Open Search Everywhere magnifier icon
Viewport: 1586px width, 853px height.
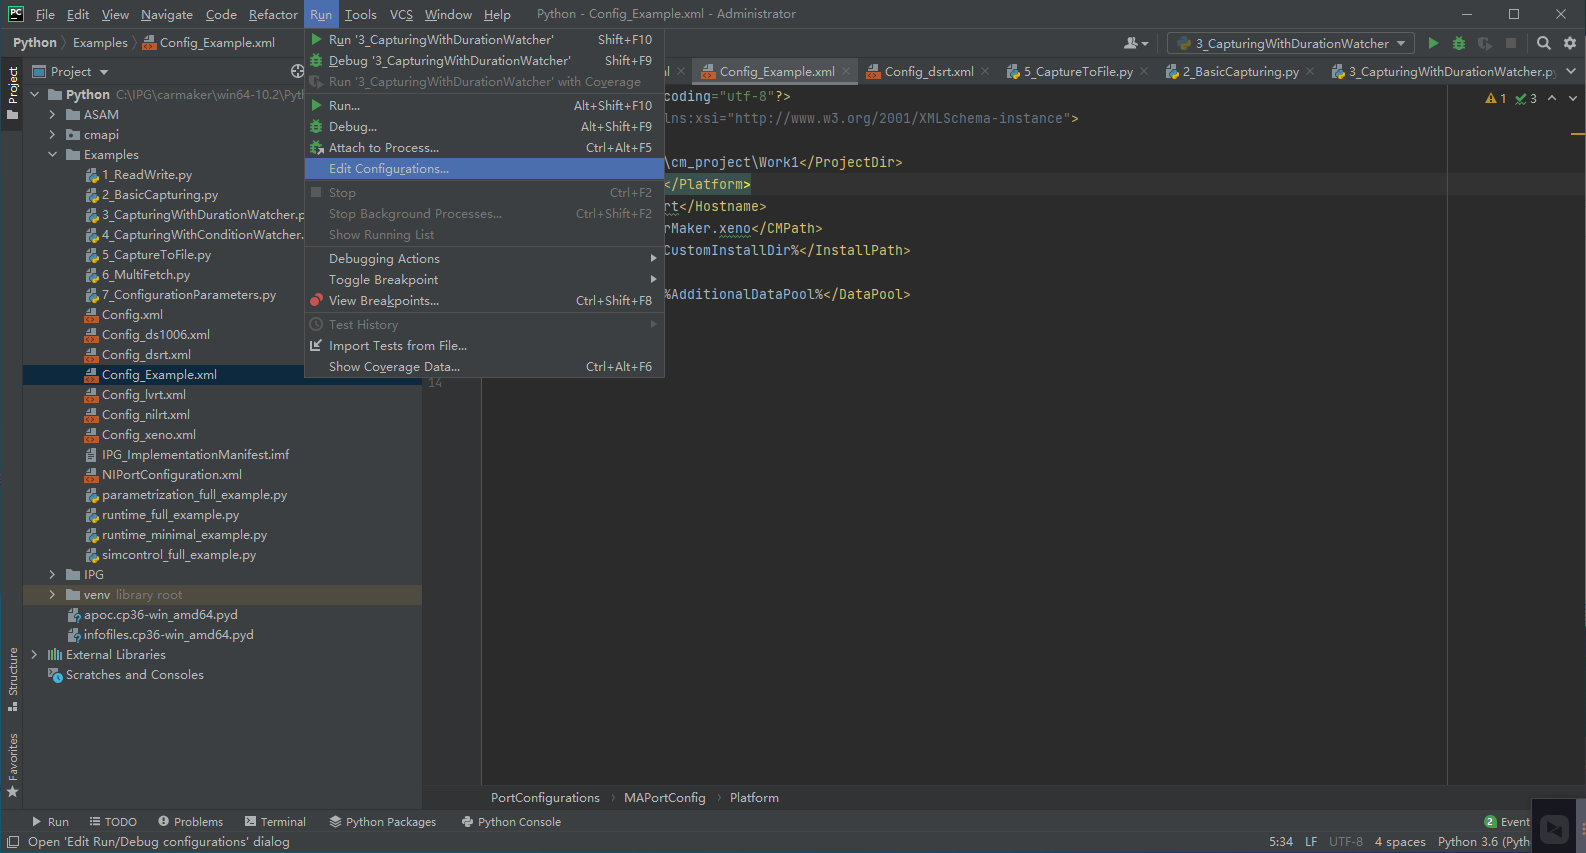pyautogui.click(x=1544, y=43)
